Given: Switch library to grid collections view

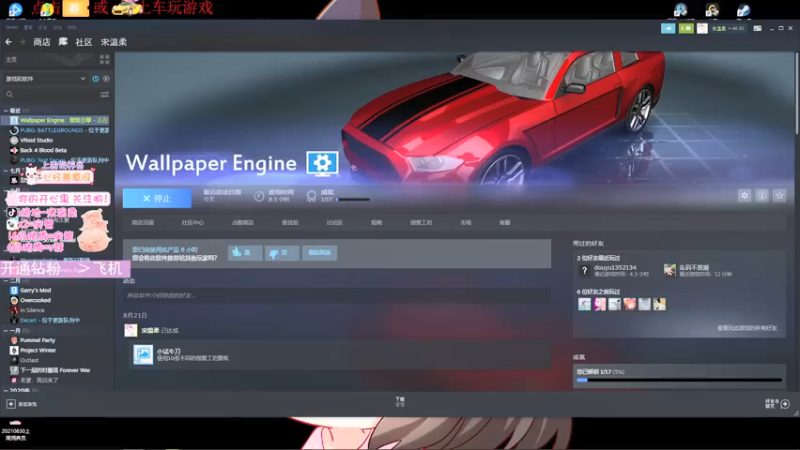Looking at the screenshot, I should pyautogui.click(x=105, y=60).
